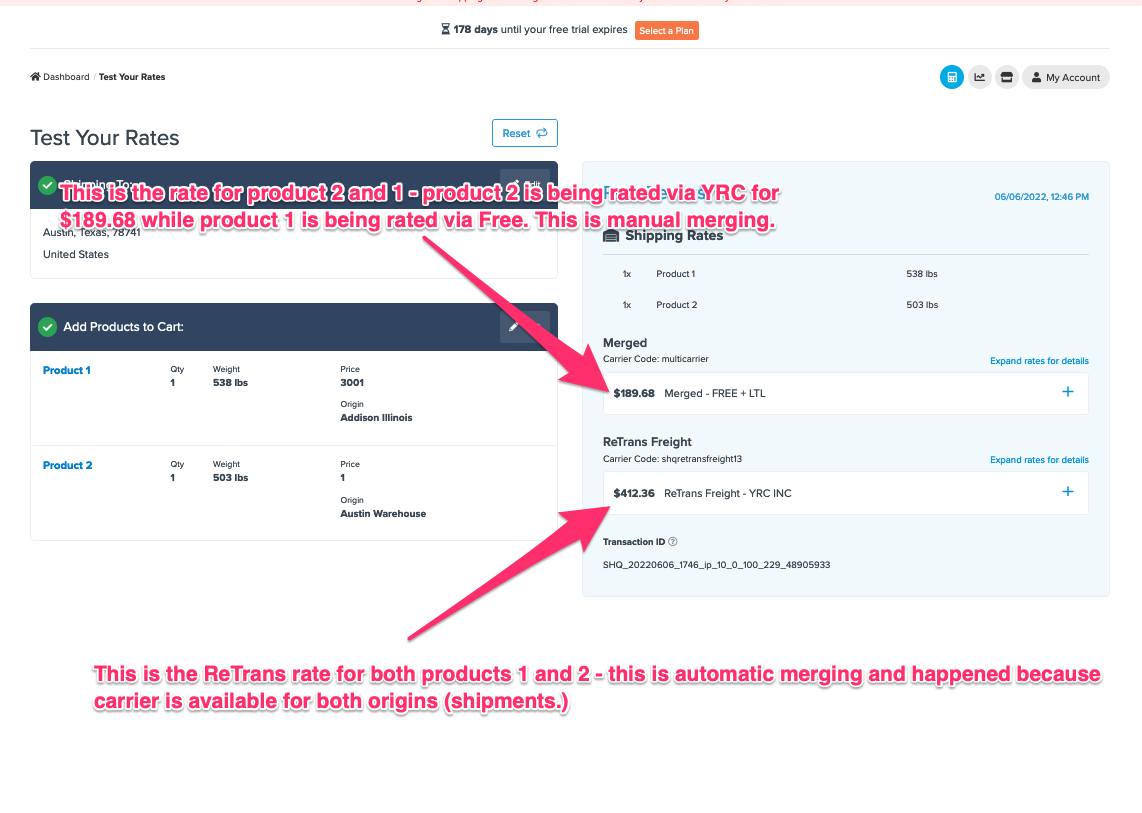The height and width of the screenshot is (813, 1142).
Task: Click the Shipping Rates warehouse icon
Action: point(611,236)
